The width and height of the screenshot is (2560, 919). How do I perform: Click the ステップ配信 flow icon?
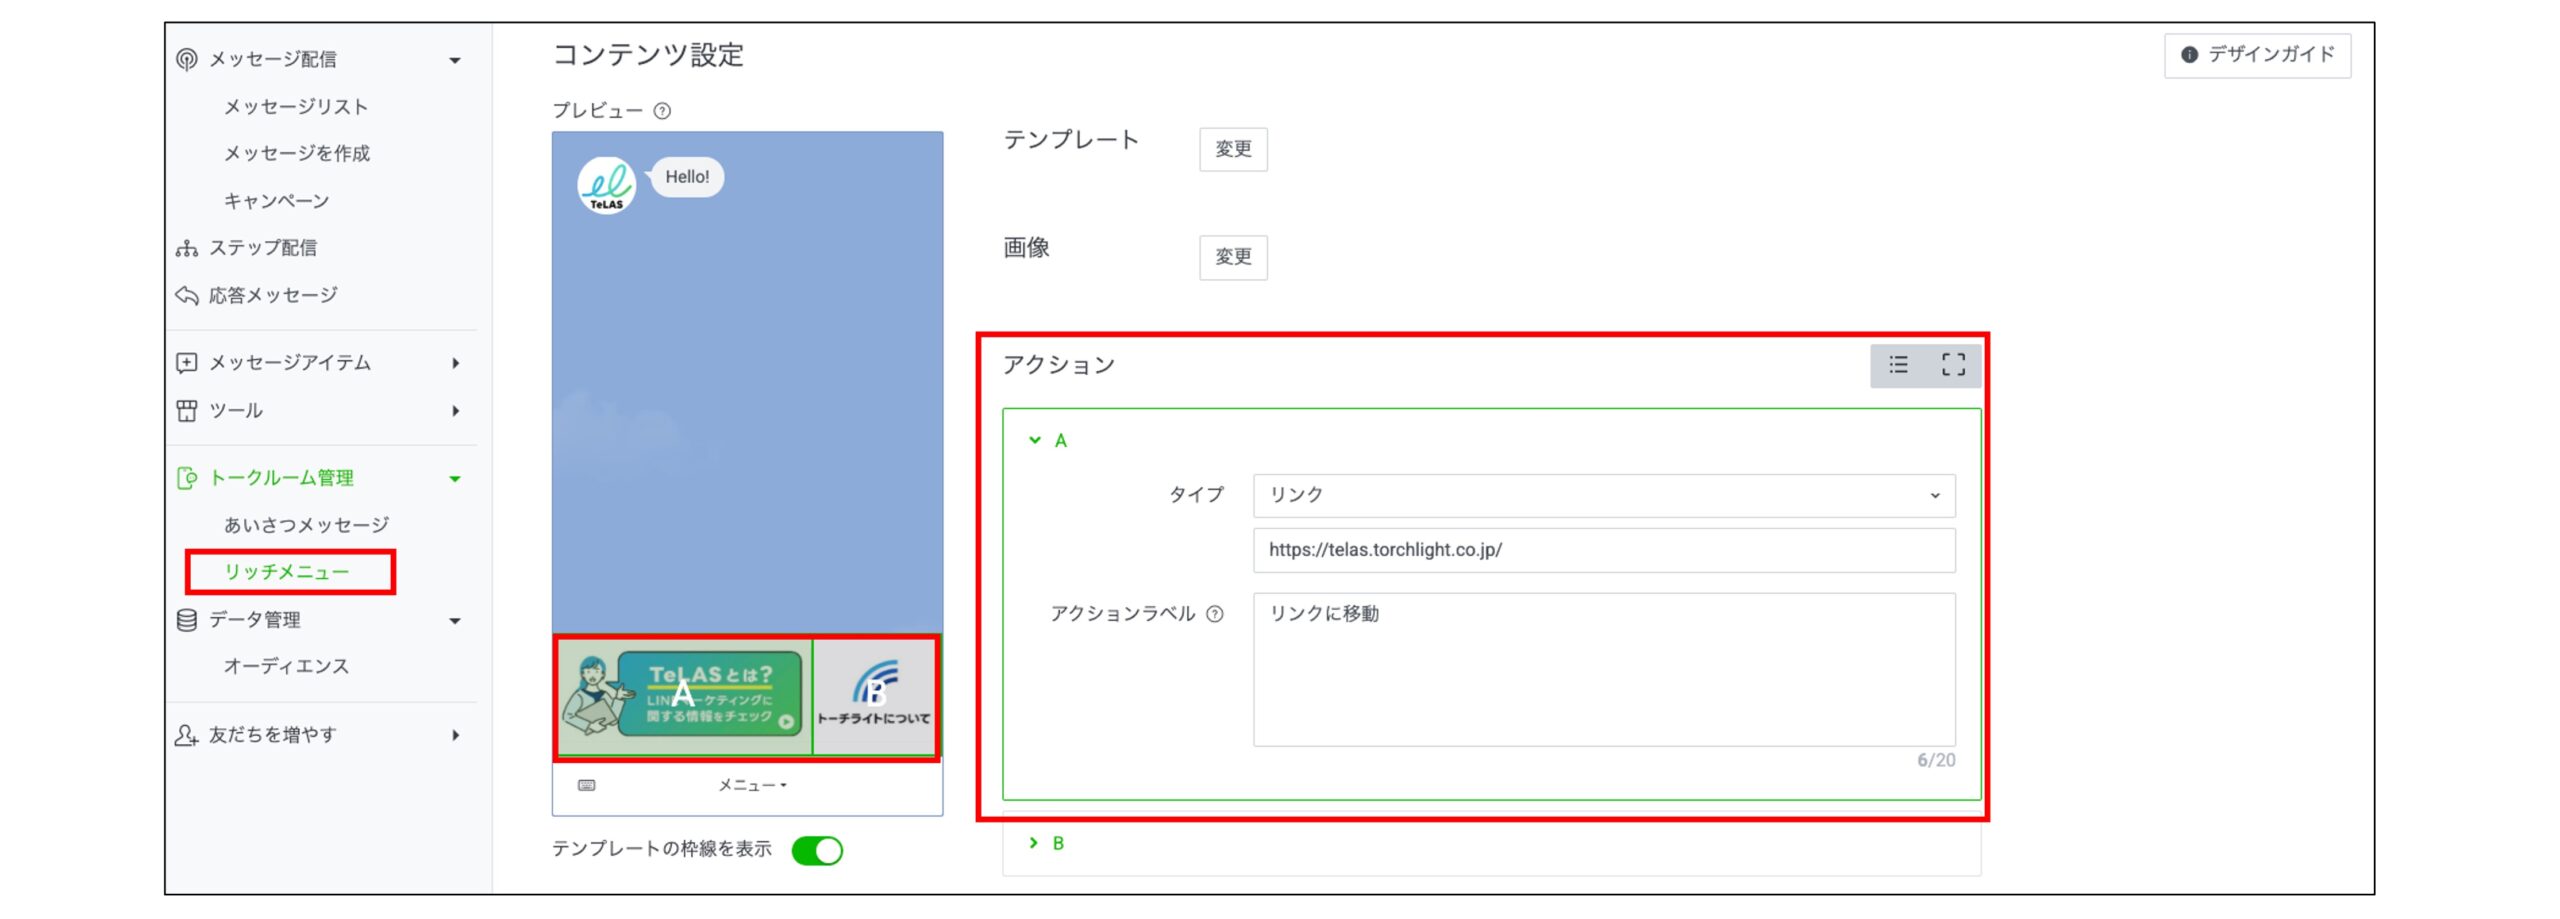click(x=185, y=247)
